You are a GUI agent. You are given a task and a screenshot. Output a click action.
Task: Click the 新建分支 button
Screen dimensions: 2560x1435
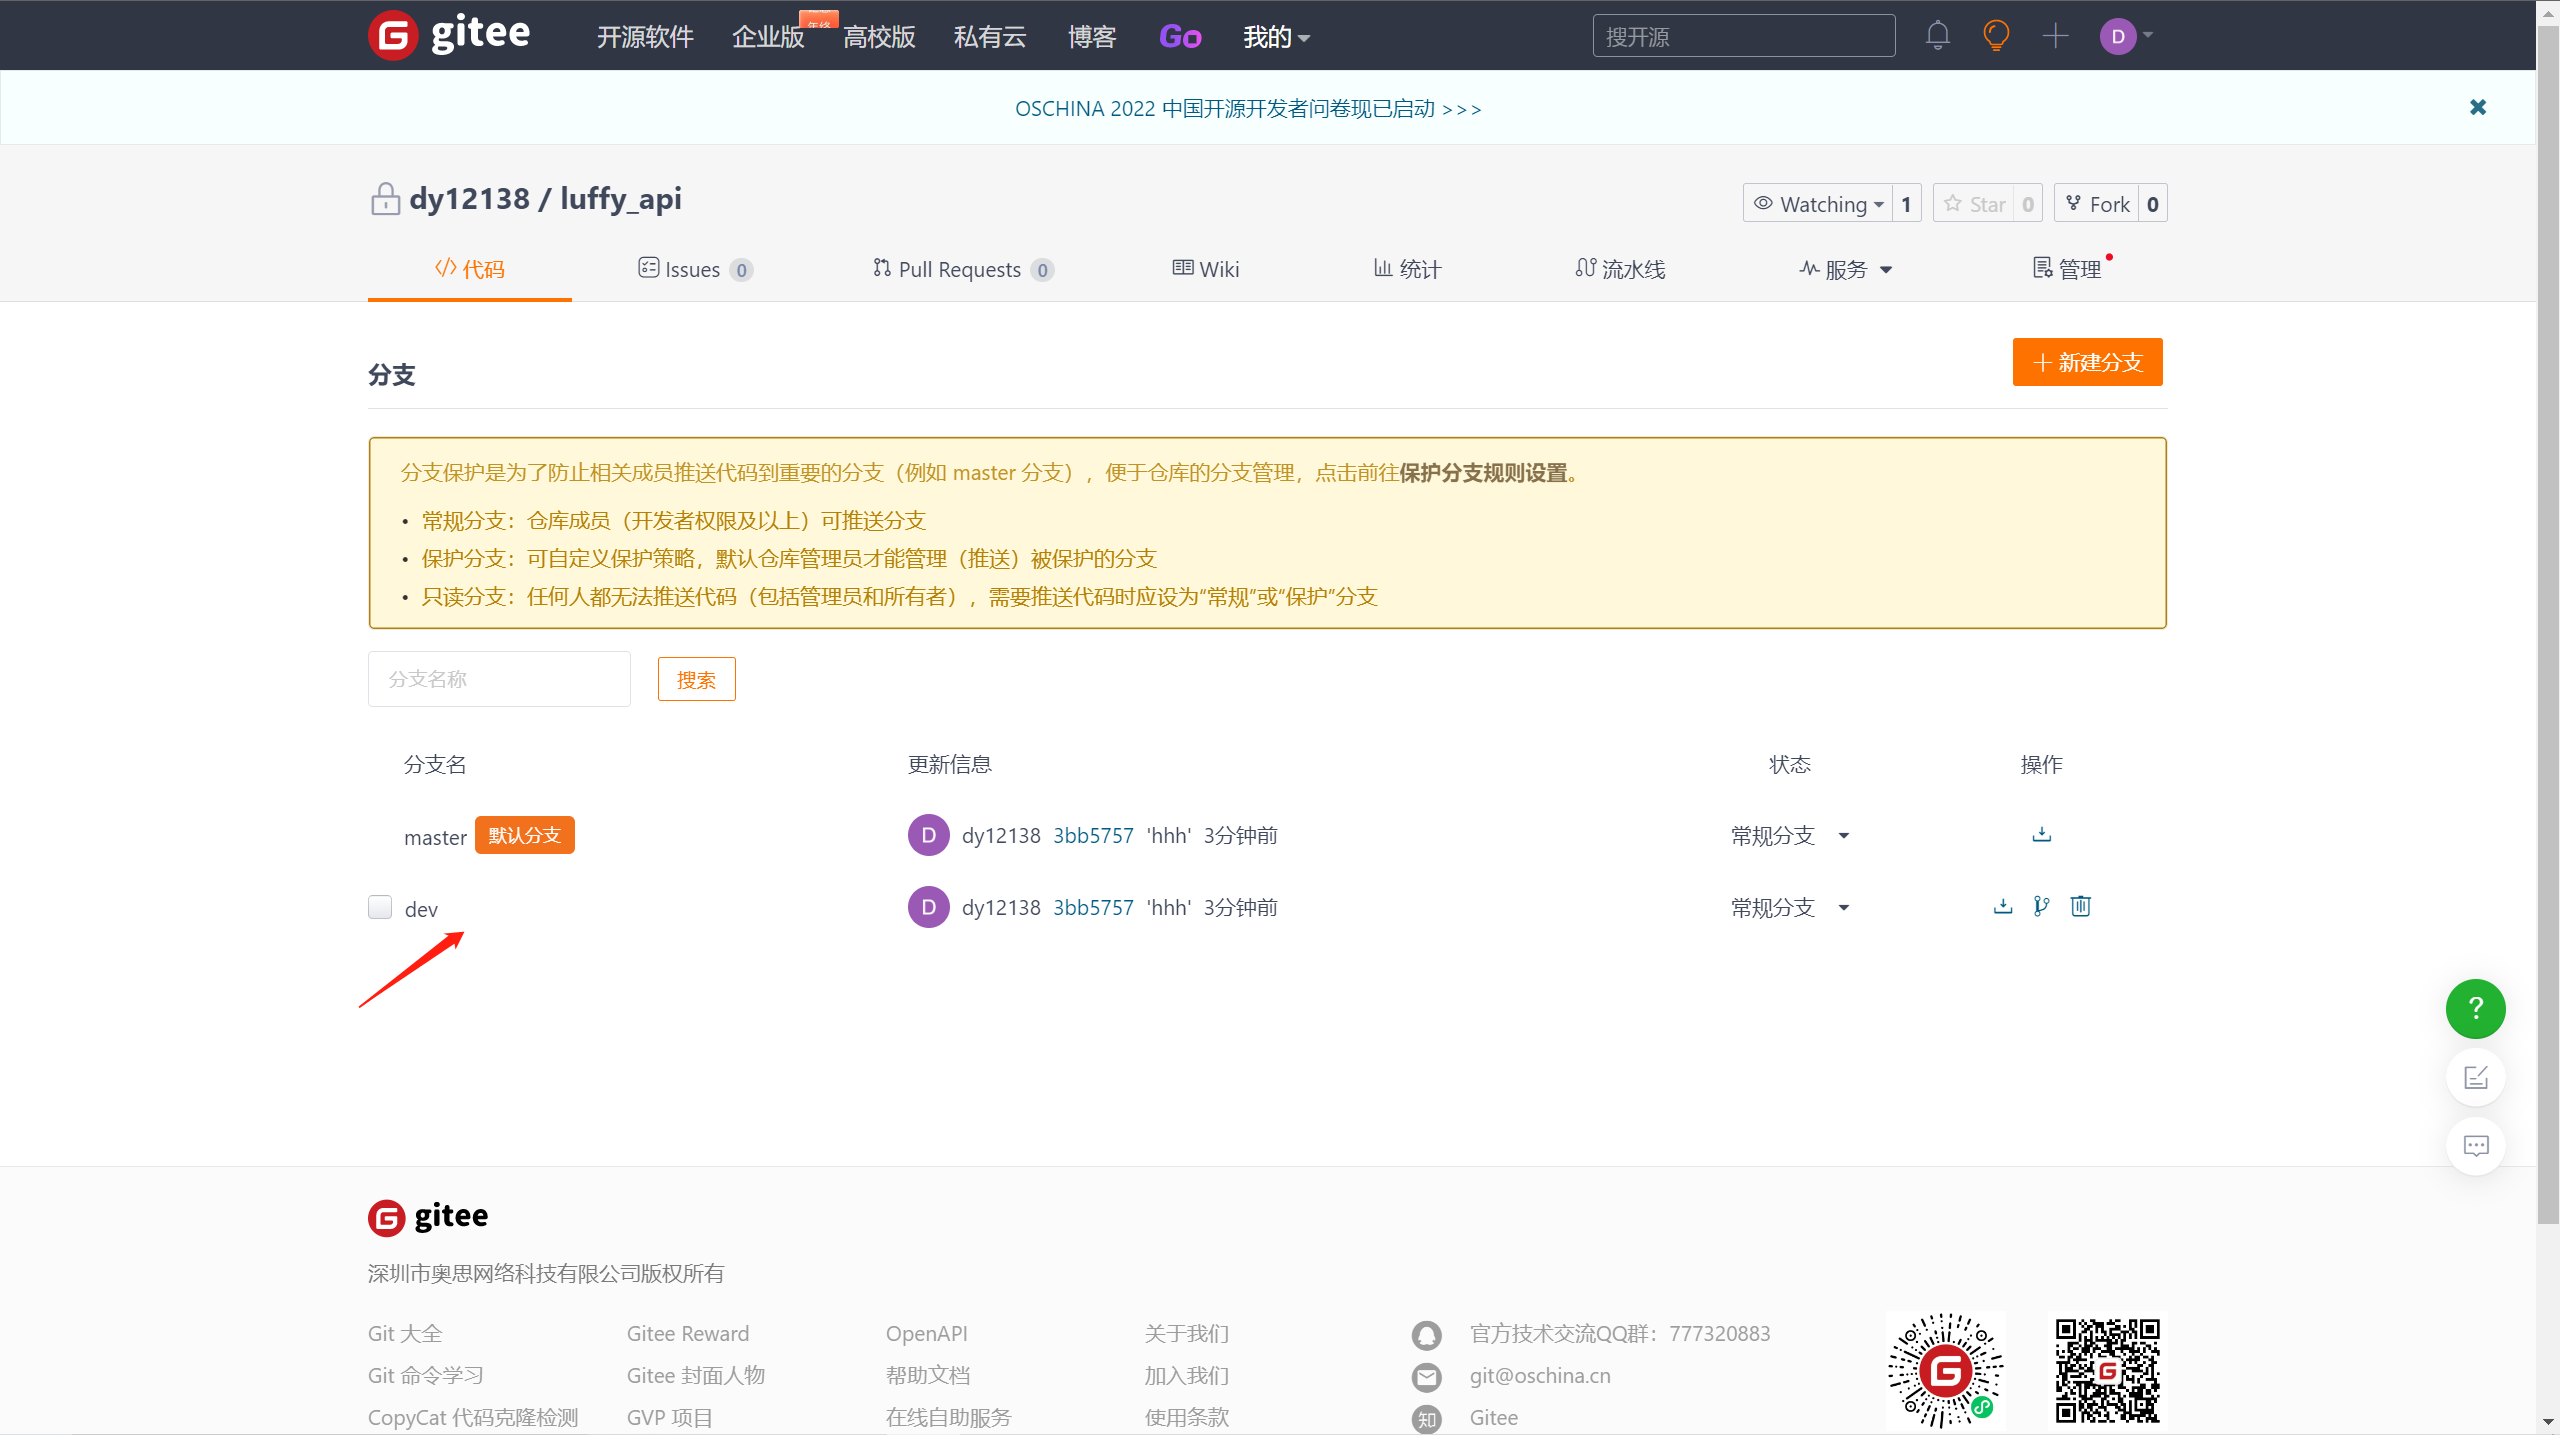(x=2087, y=362)
